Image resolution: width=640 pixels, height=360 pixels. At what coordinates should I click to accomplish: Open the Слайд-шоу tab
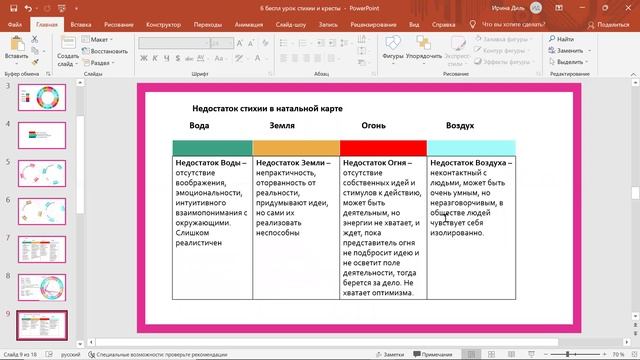(x=291, y=24)
